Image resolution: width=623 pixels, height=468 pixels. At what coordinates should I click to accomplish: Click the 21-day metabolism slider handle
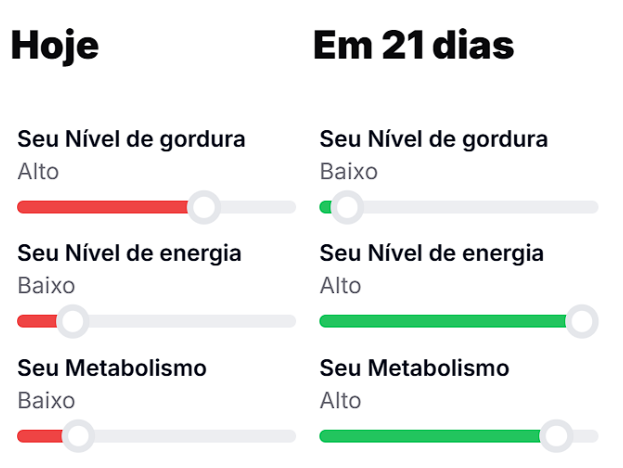[x=556, y=436]
